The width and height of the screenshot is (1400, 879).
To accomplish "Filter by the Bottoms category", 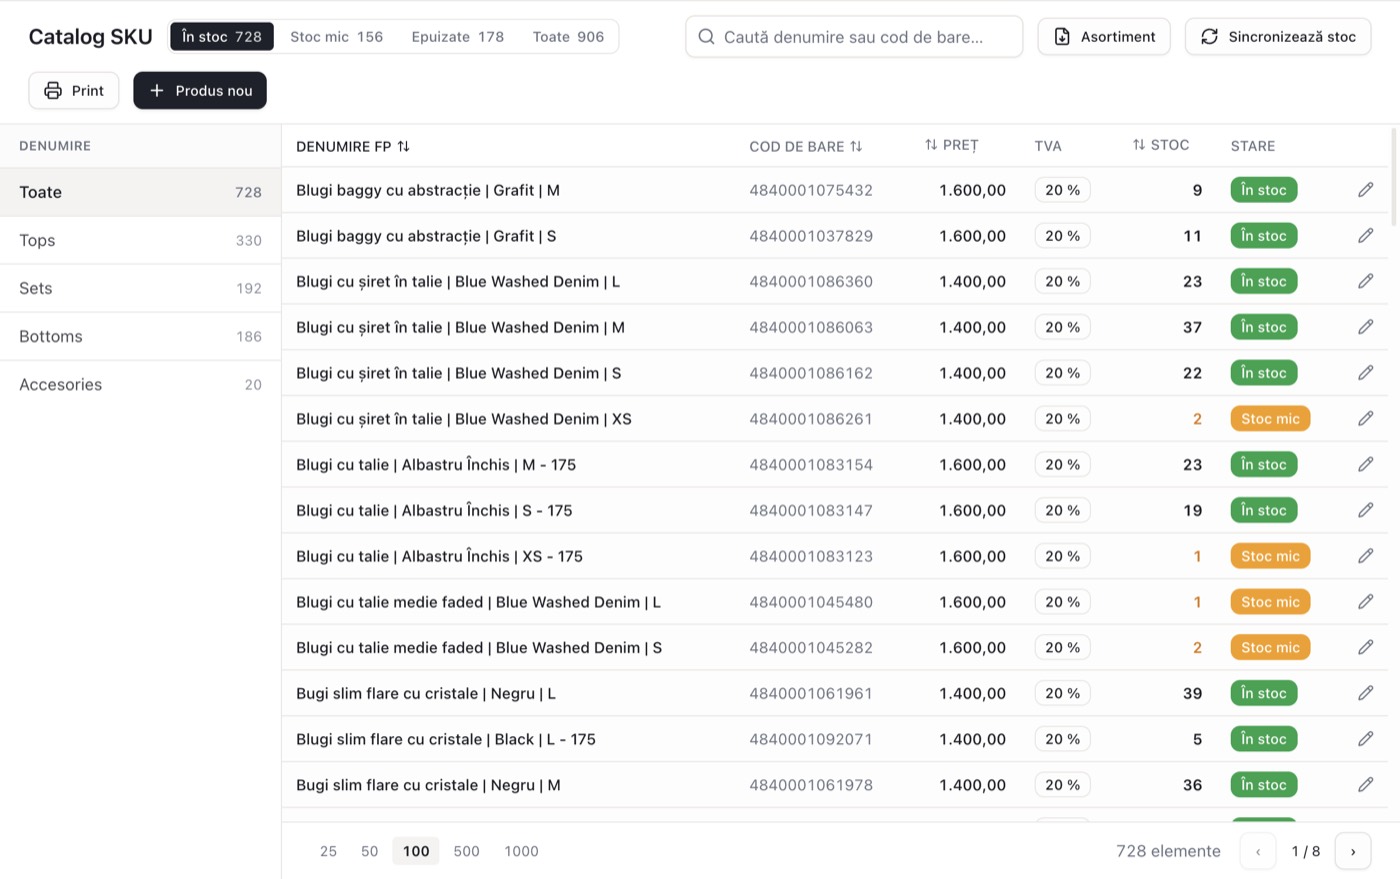I will (x=140, y=336).
